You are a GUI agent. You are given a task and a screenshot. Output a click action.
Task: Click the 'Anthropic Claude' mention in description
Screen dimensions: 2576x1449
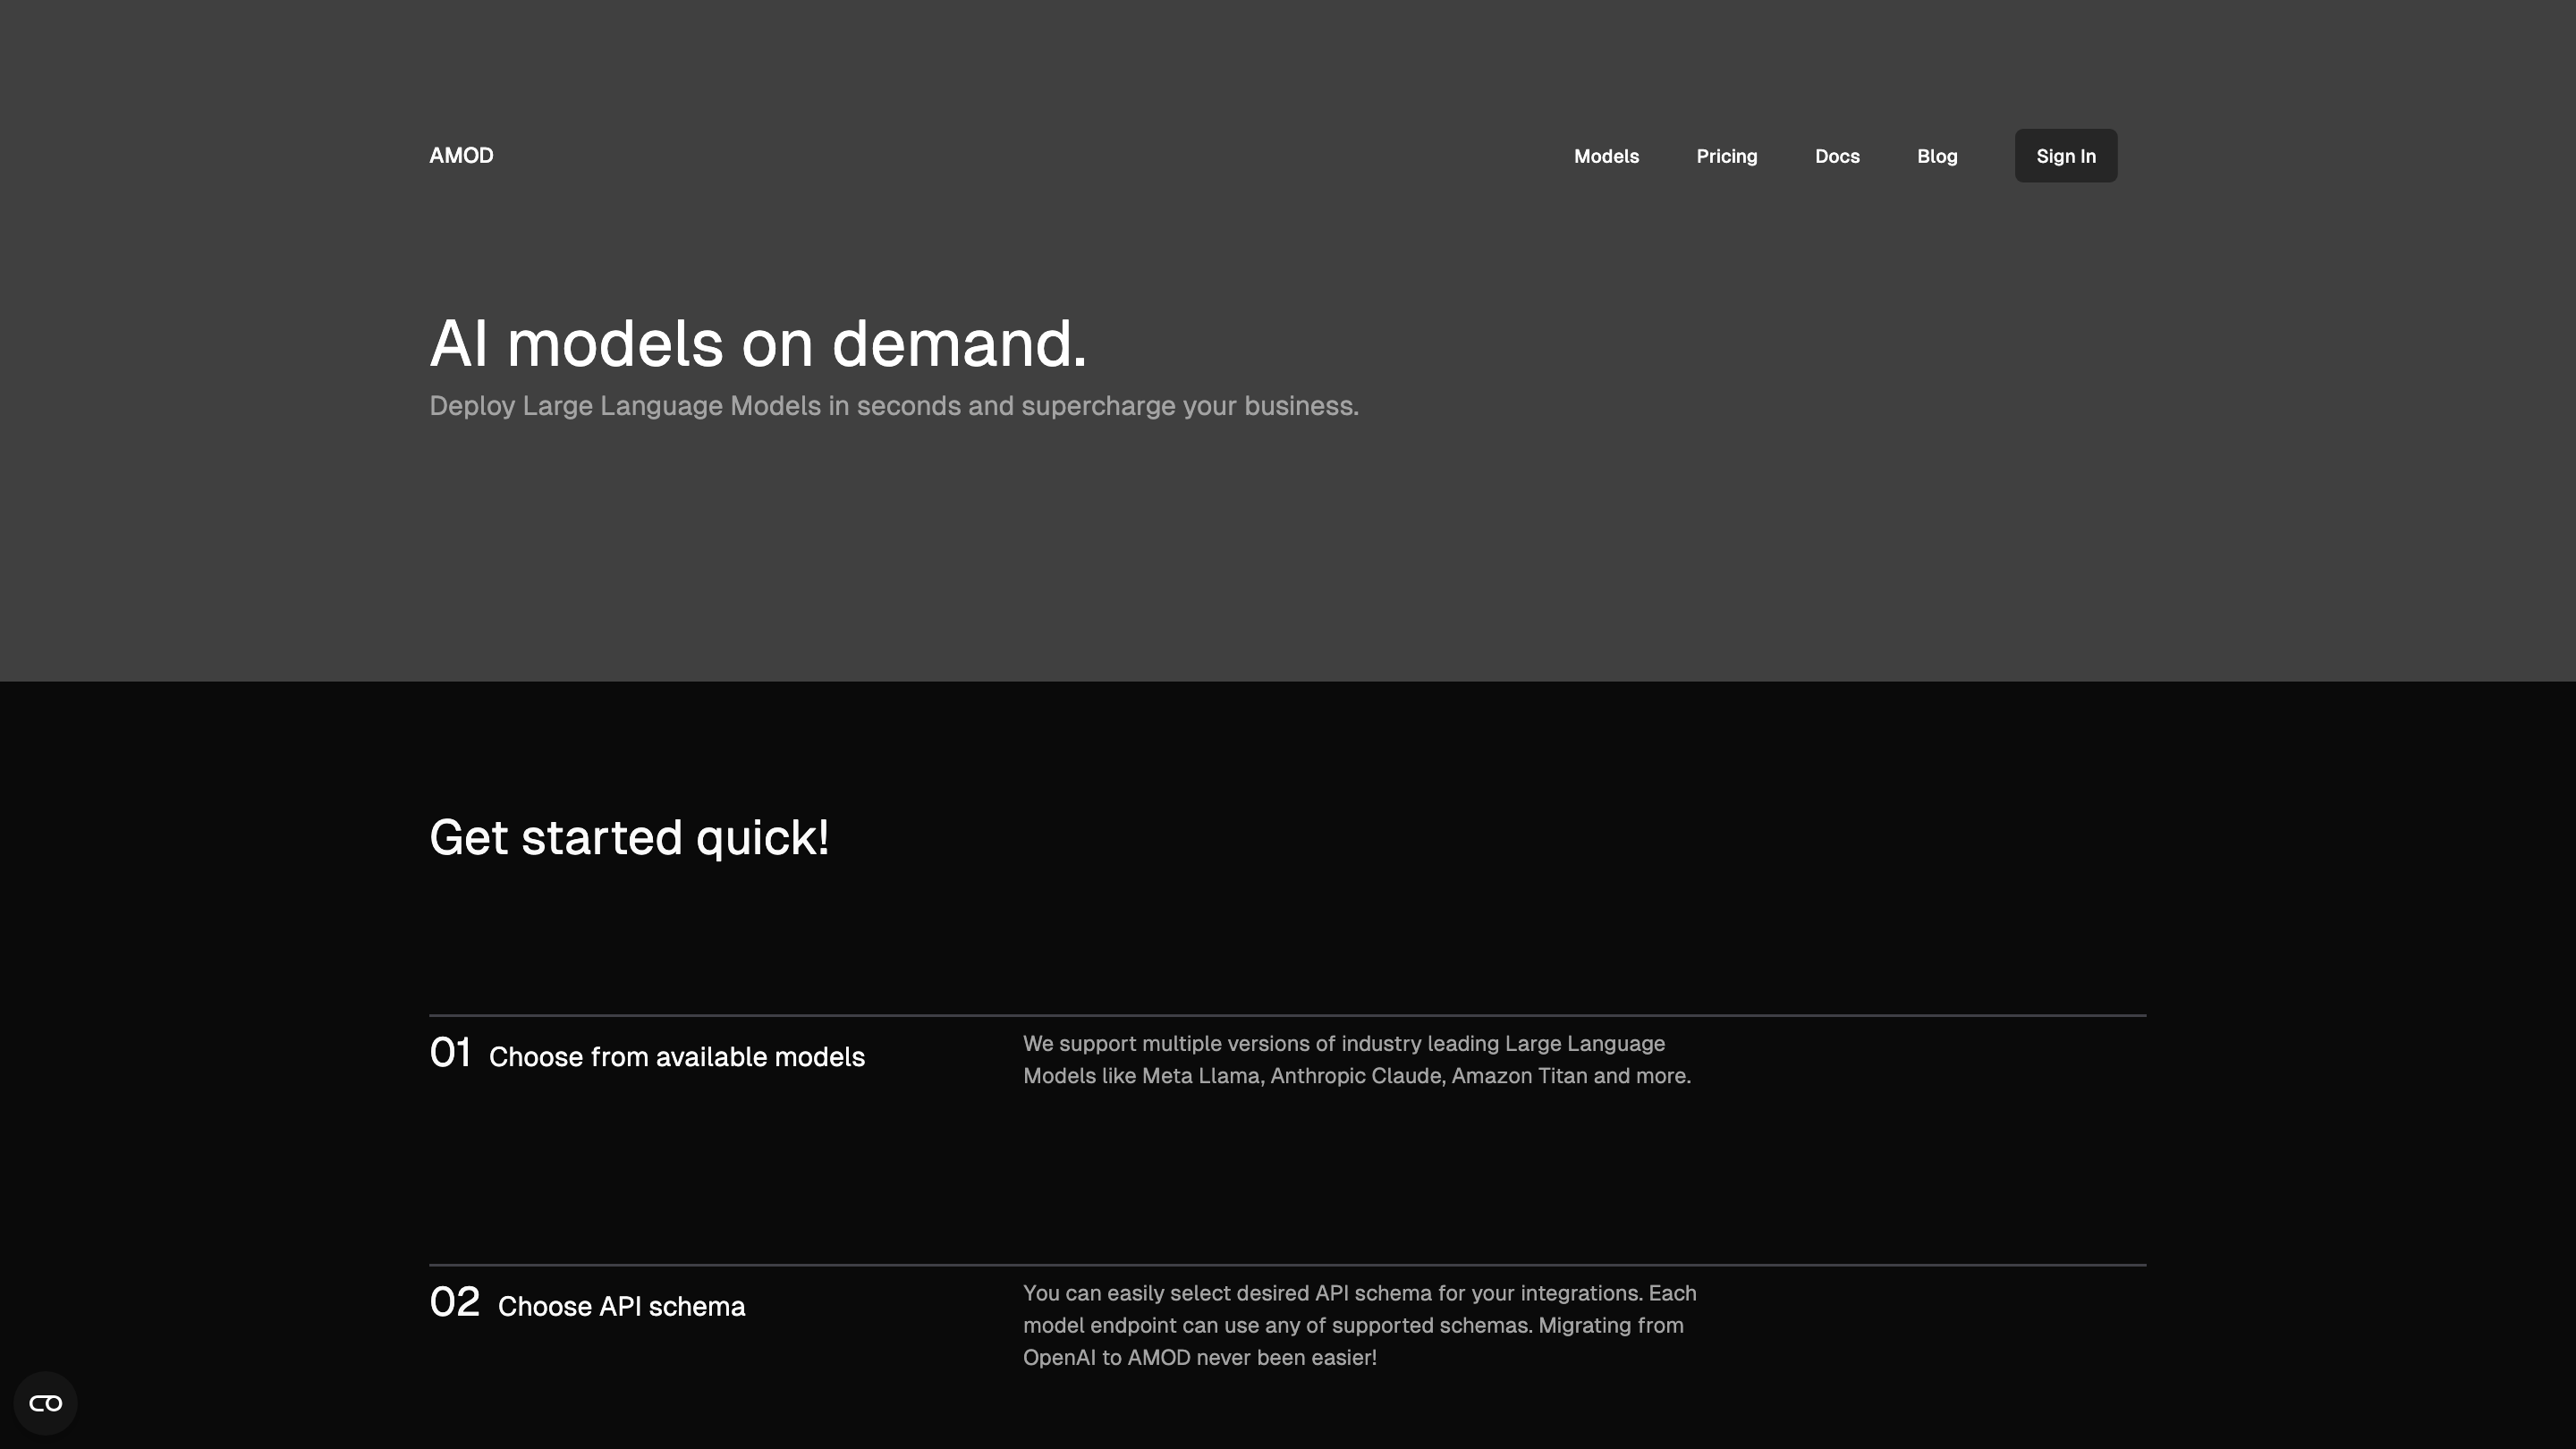pos(1356,1076)
